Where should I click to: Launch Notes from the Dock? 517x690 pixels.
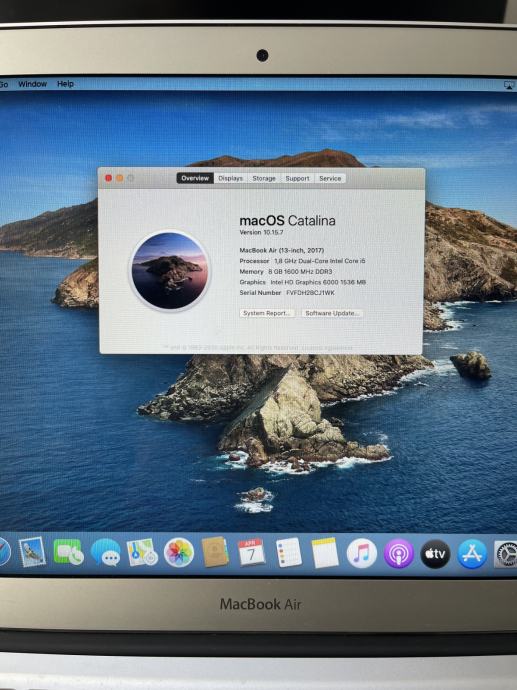[325, 553]
